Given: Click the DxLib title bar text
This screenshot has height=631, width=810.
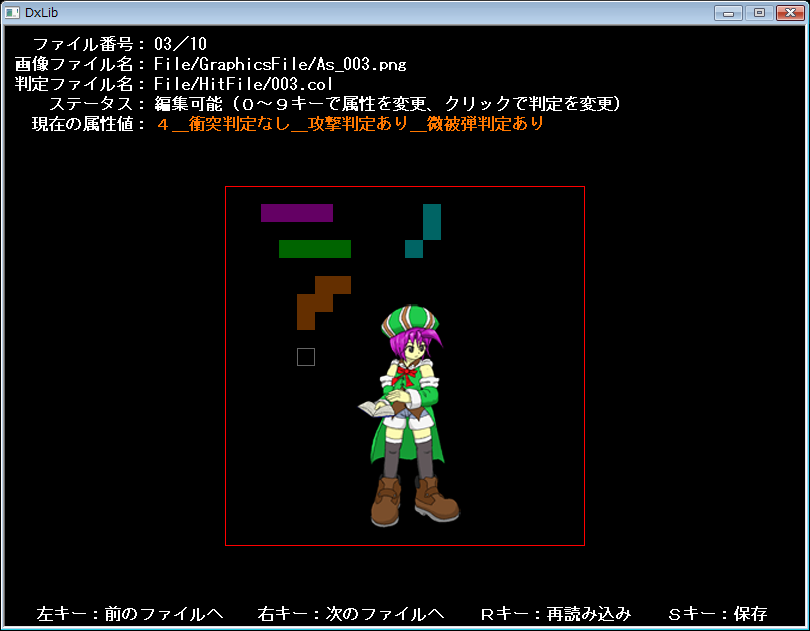Looking at the screenshot, I should click(x=41, y=13).
